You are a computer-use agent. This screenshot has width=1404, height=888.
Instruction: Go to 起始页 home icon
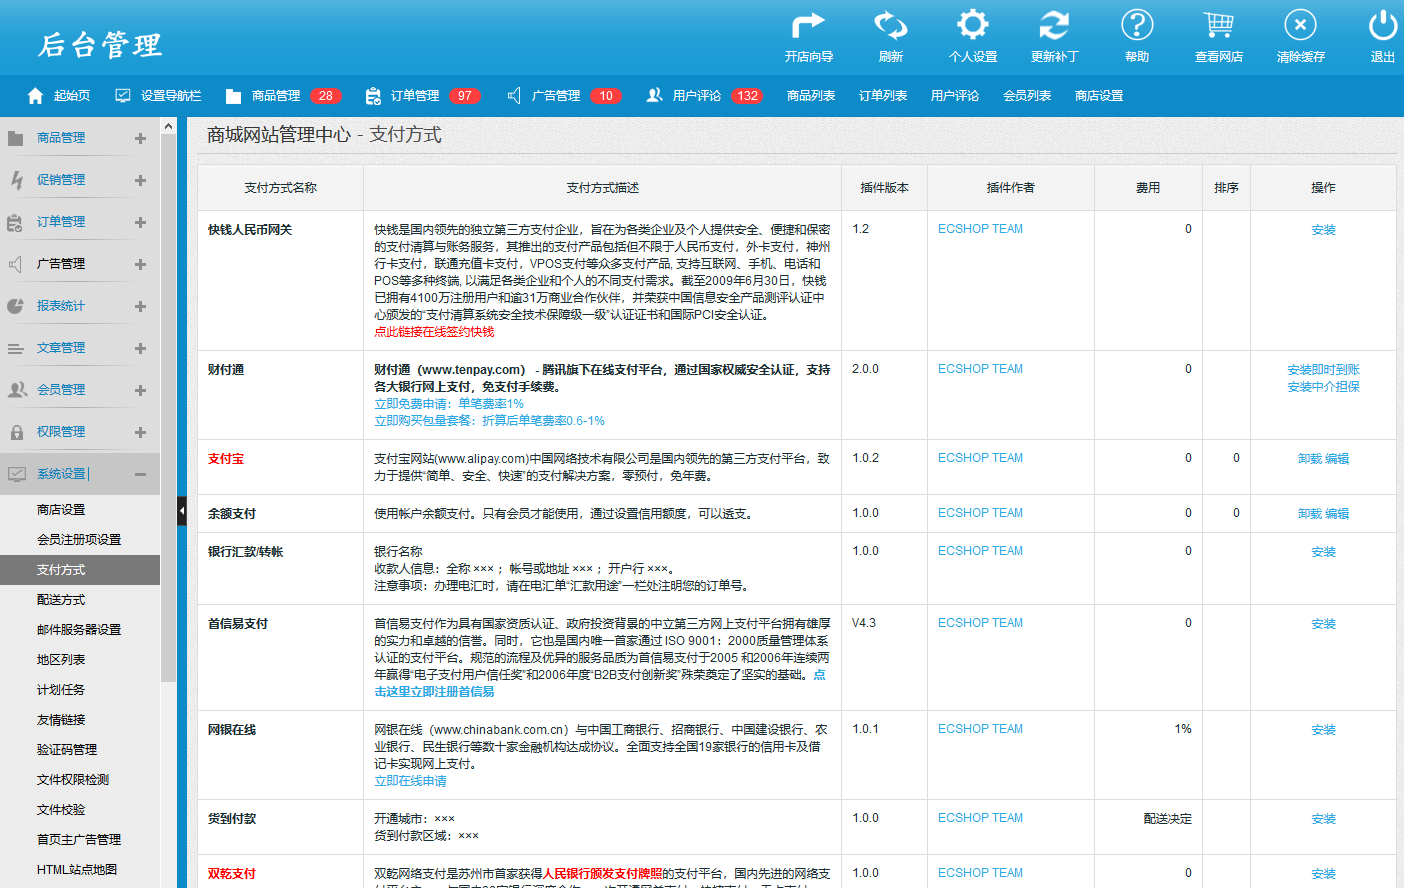[36, 96]
